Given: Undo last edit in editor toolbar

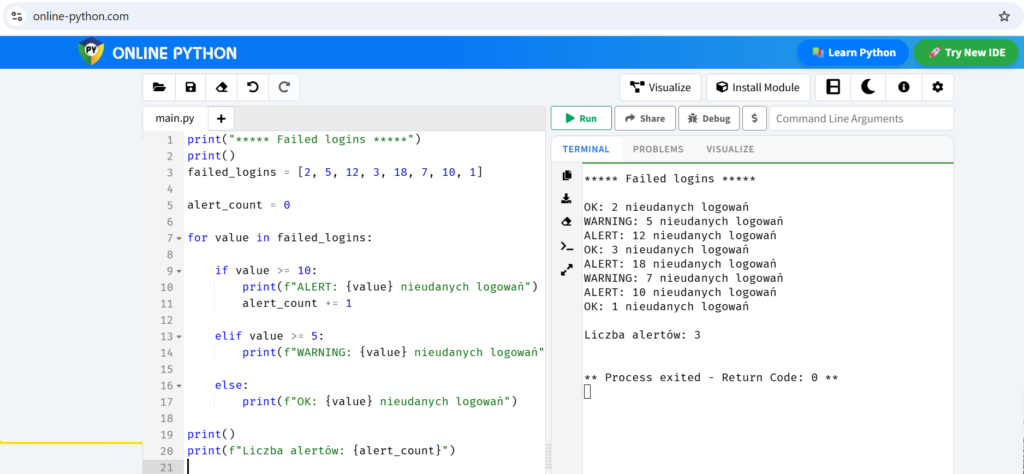Looking at the screenshot, I should (x=253, y=87).
